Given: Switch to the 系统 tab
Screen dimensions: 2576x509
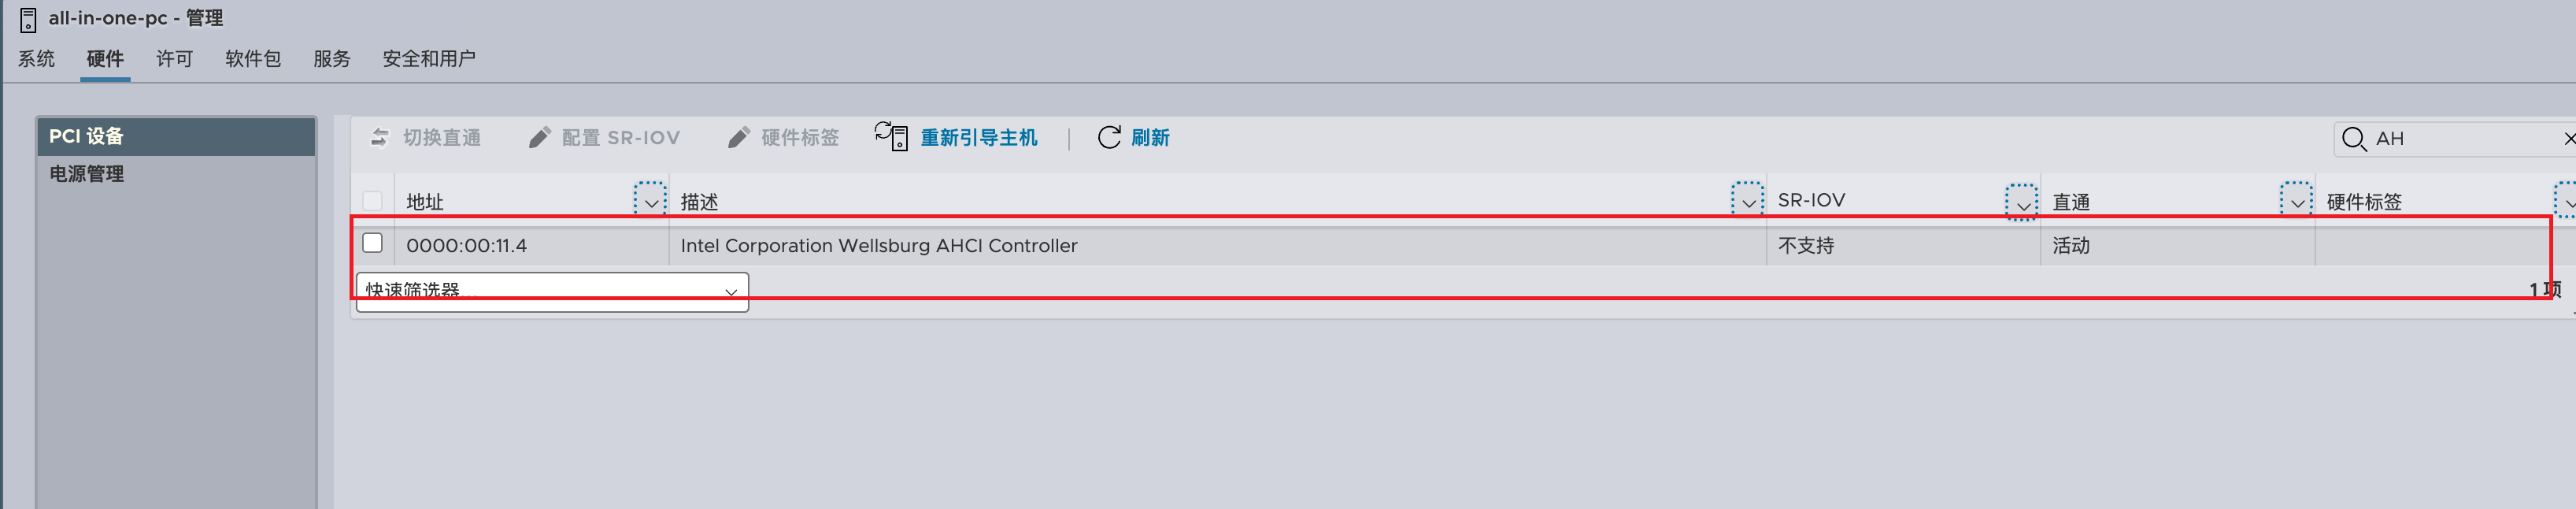Looking at the screenshot, I should tap(37, 59).
